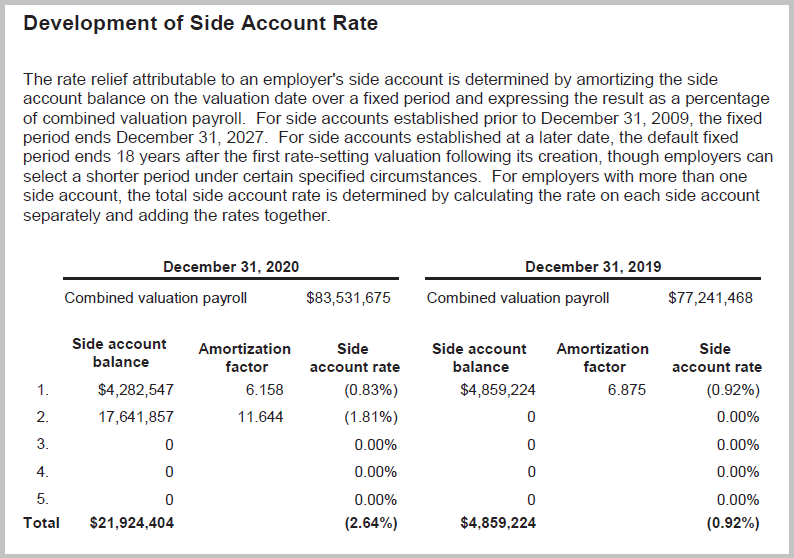Click the December 31, 2020 column header

click(231, 266)
